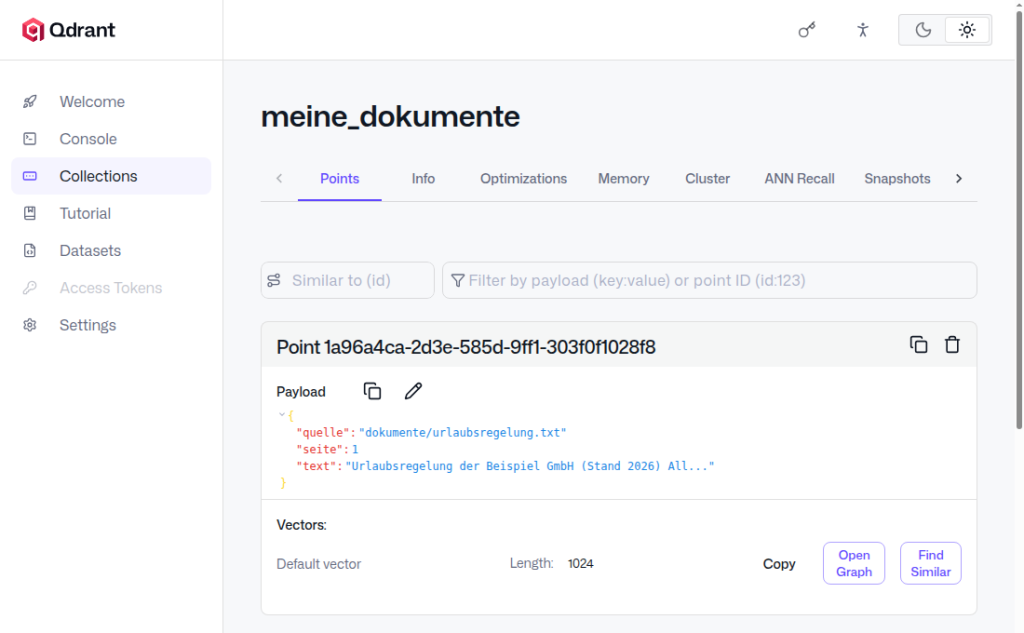Open accessibility options icon
Image resolution: width=1024 pixels, height=633 pixels.
pyautogui.click(x=863, y=30)
